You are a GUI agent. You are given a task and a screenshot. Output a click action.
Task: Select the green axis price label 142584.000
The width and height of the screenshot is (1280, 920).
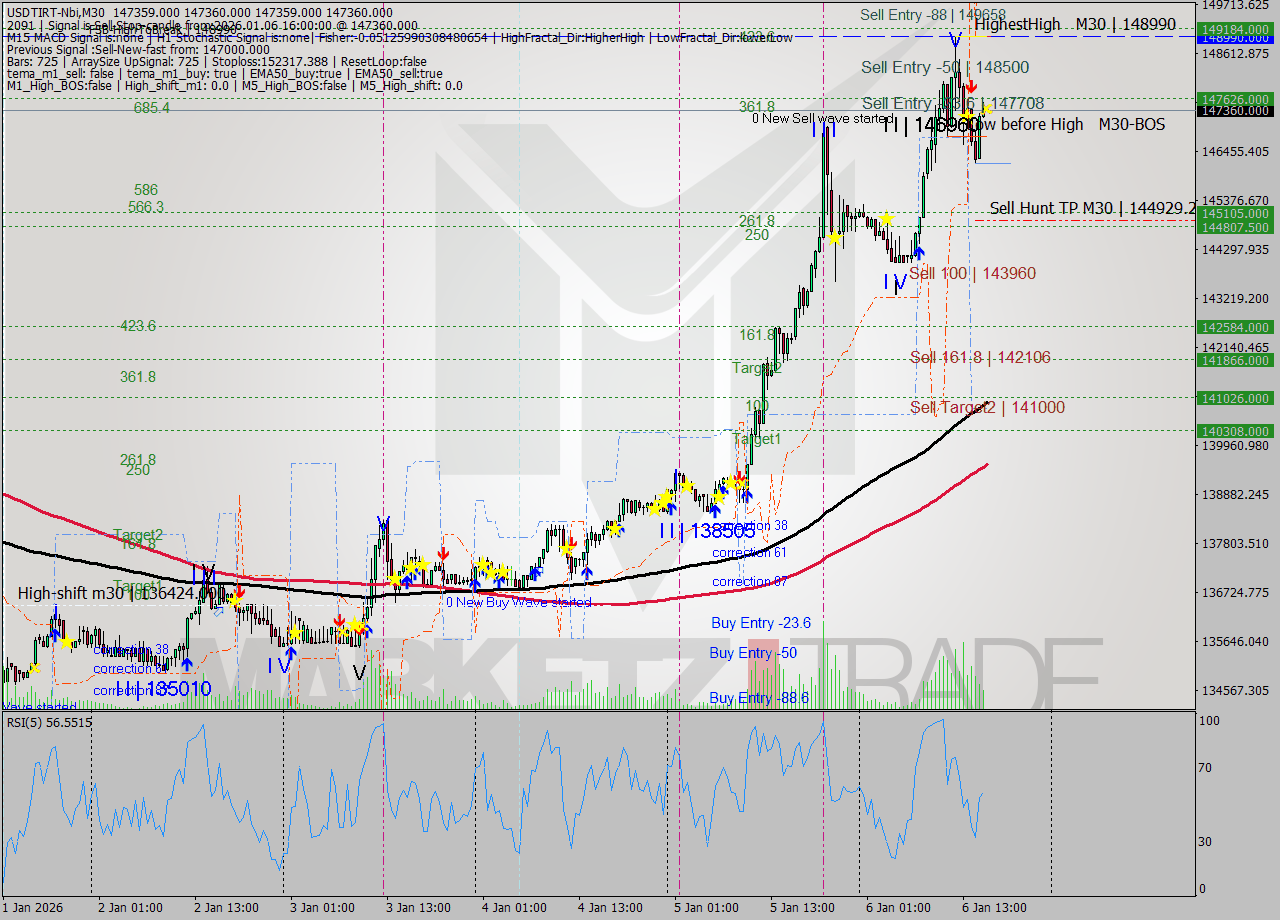pos(1235,327)
